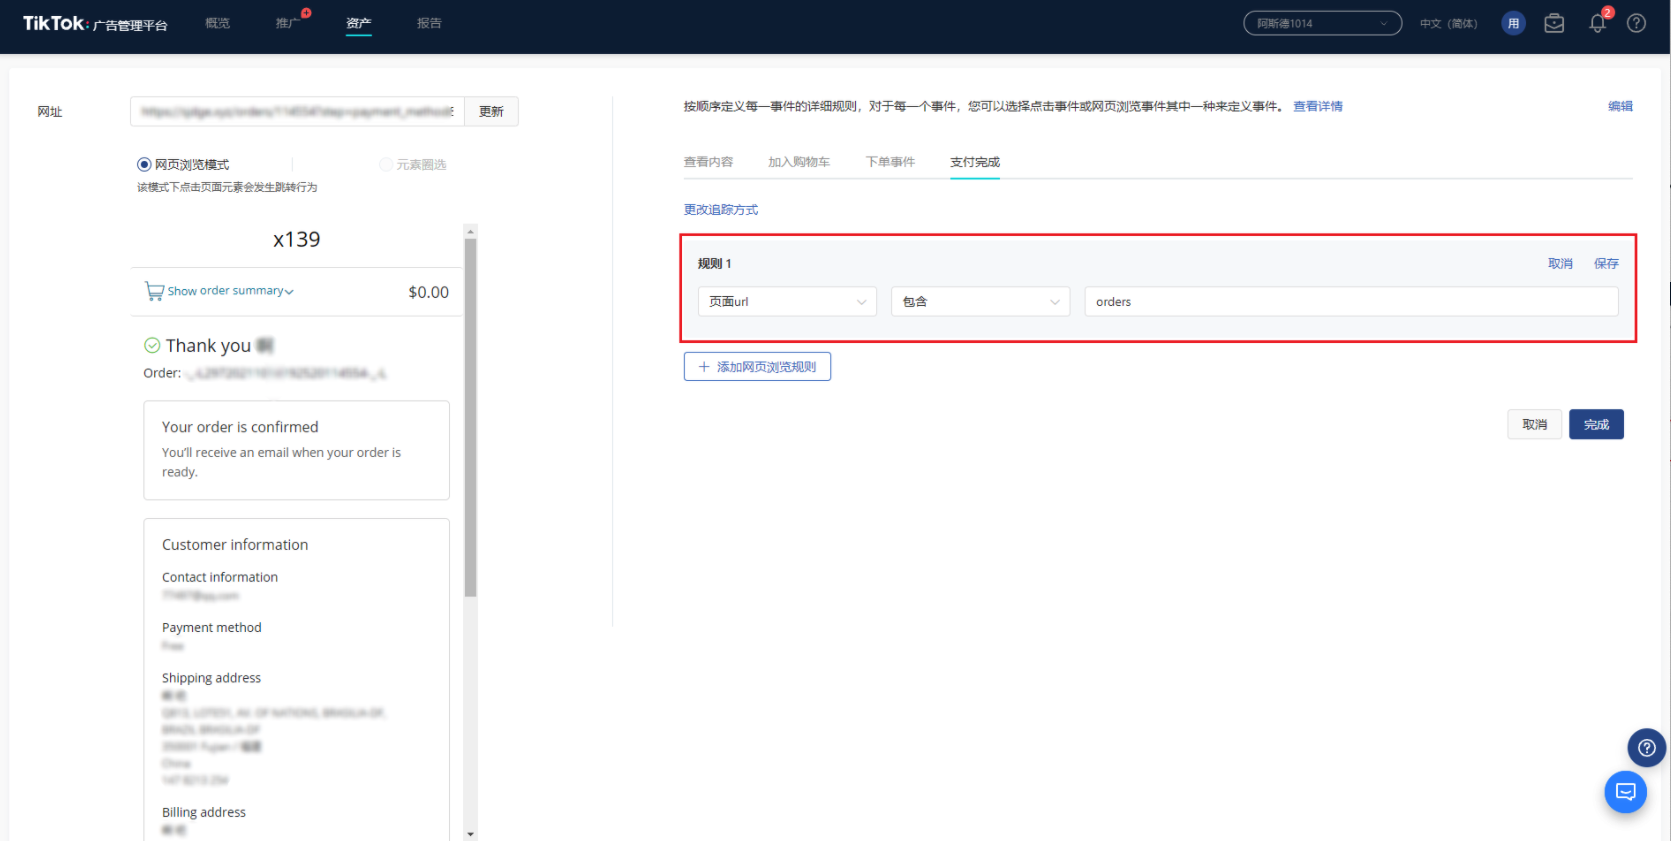Click 添加网页浏览规则 button

757,367
